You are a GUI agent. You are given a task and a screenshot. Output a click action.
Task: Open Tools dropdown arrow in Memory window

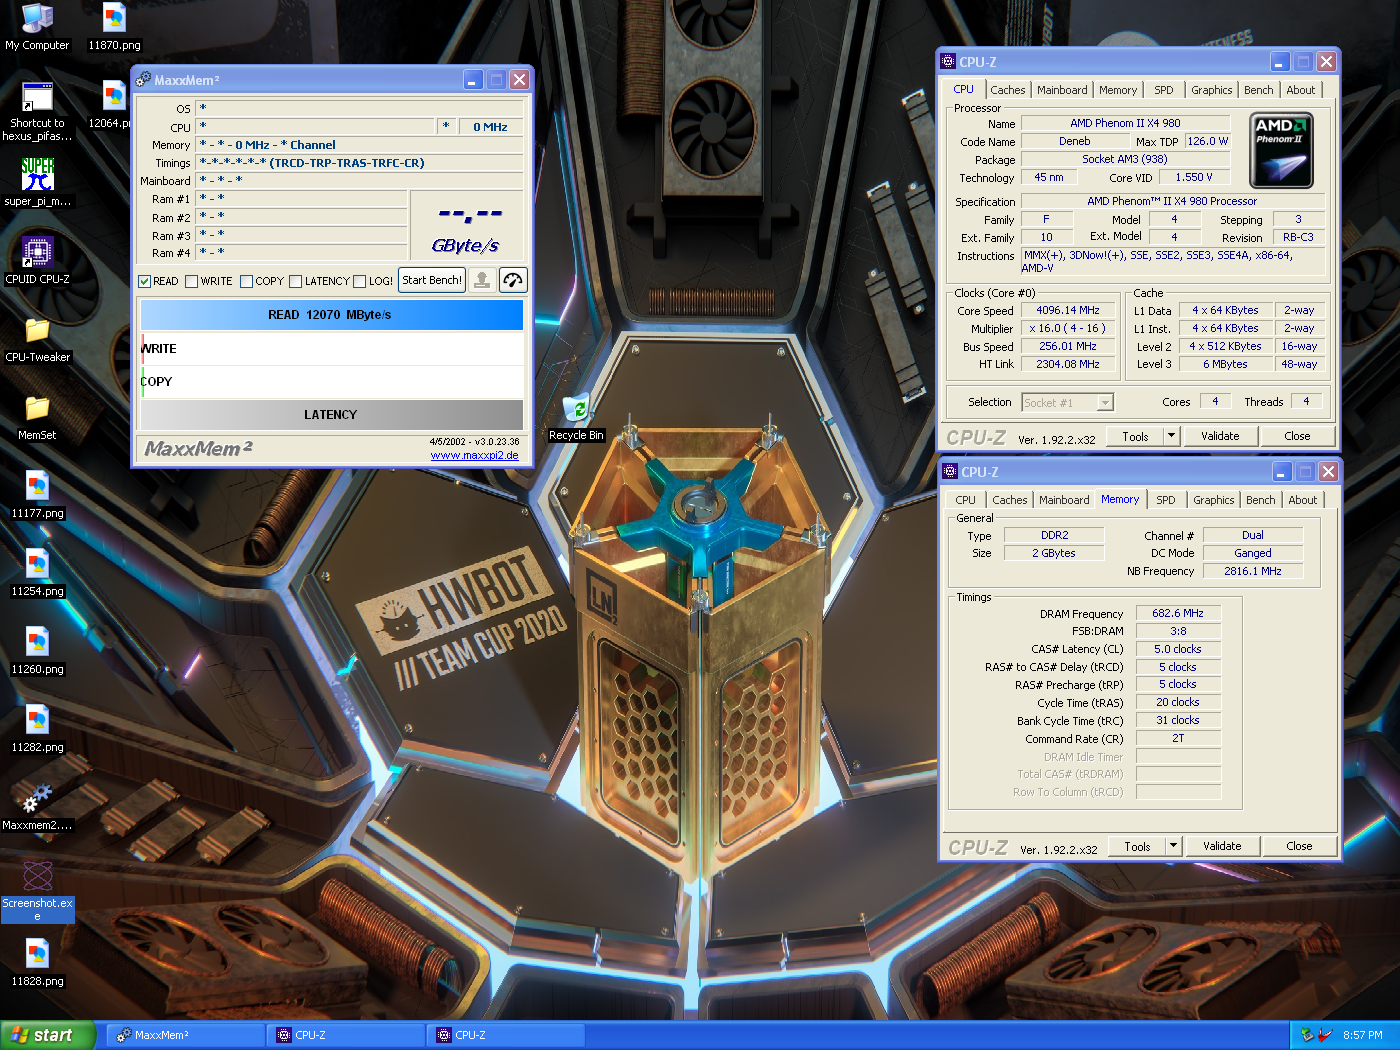pos(1174,846)
